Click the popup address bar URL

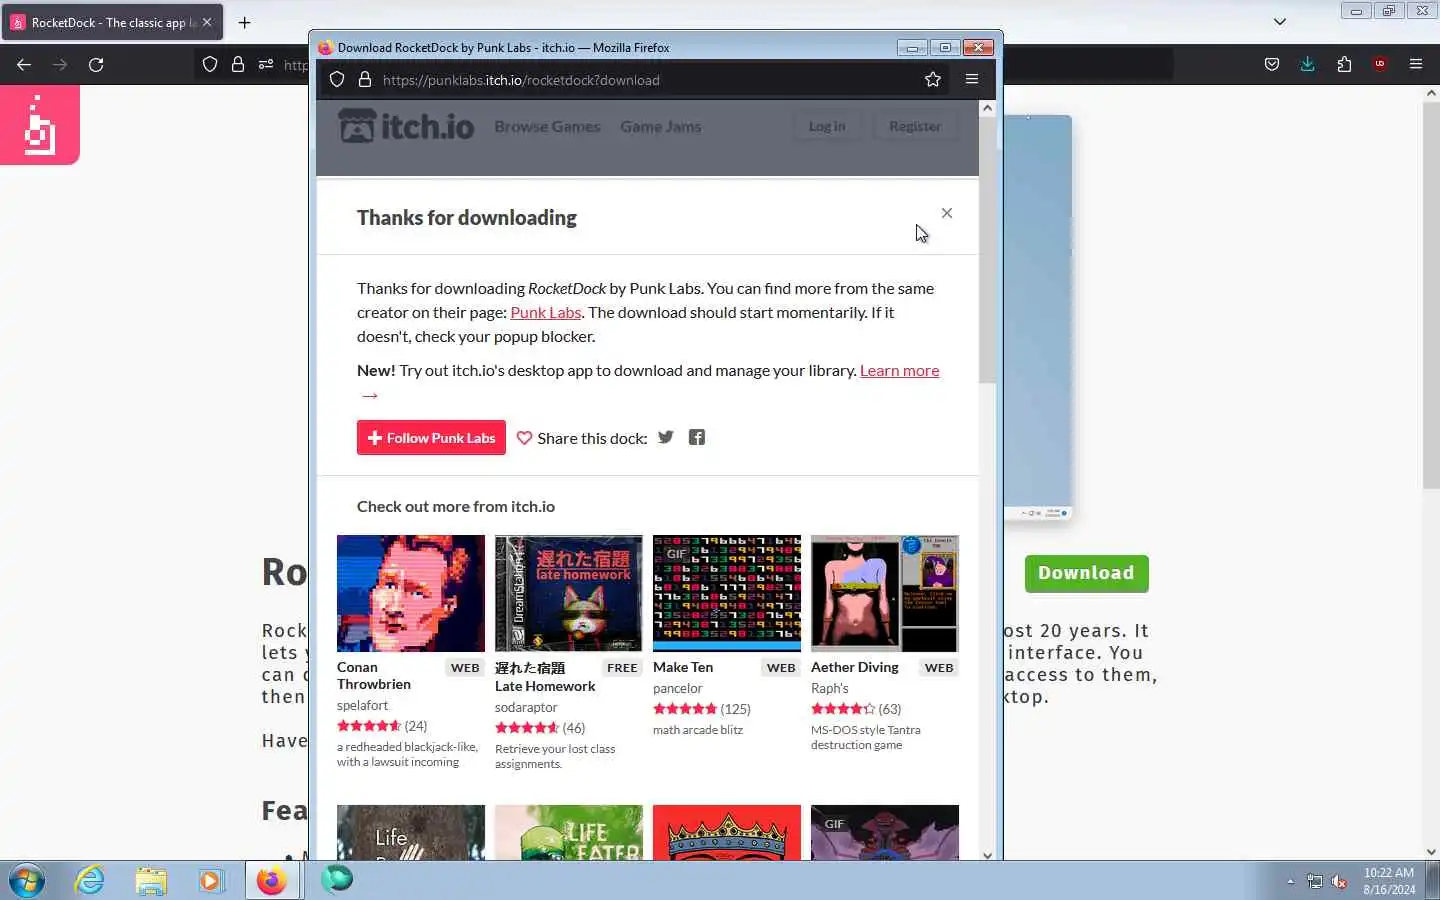click(x=521, y=80)
